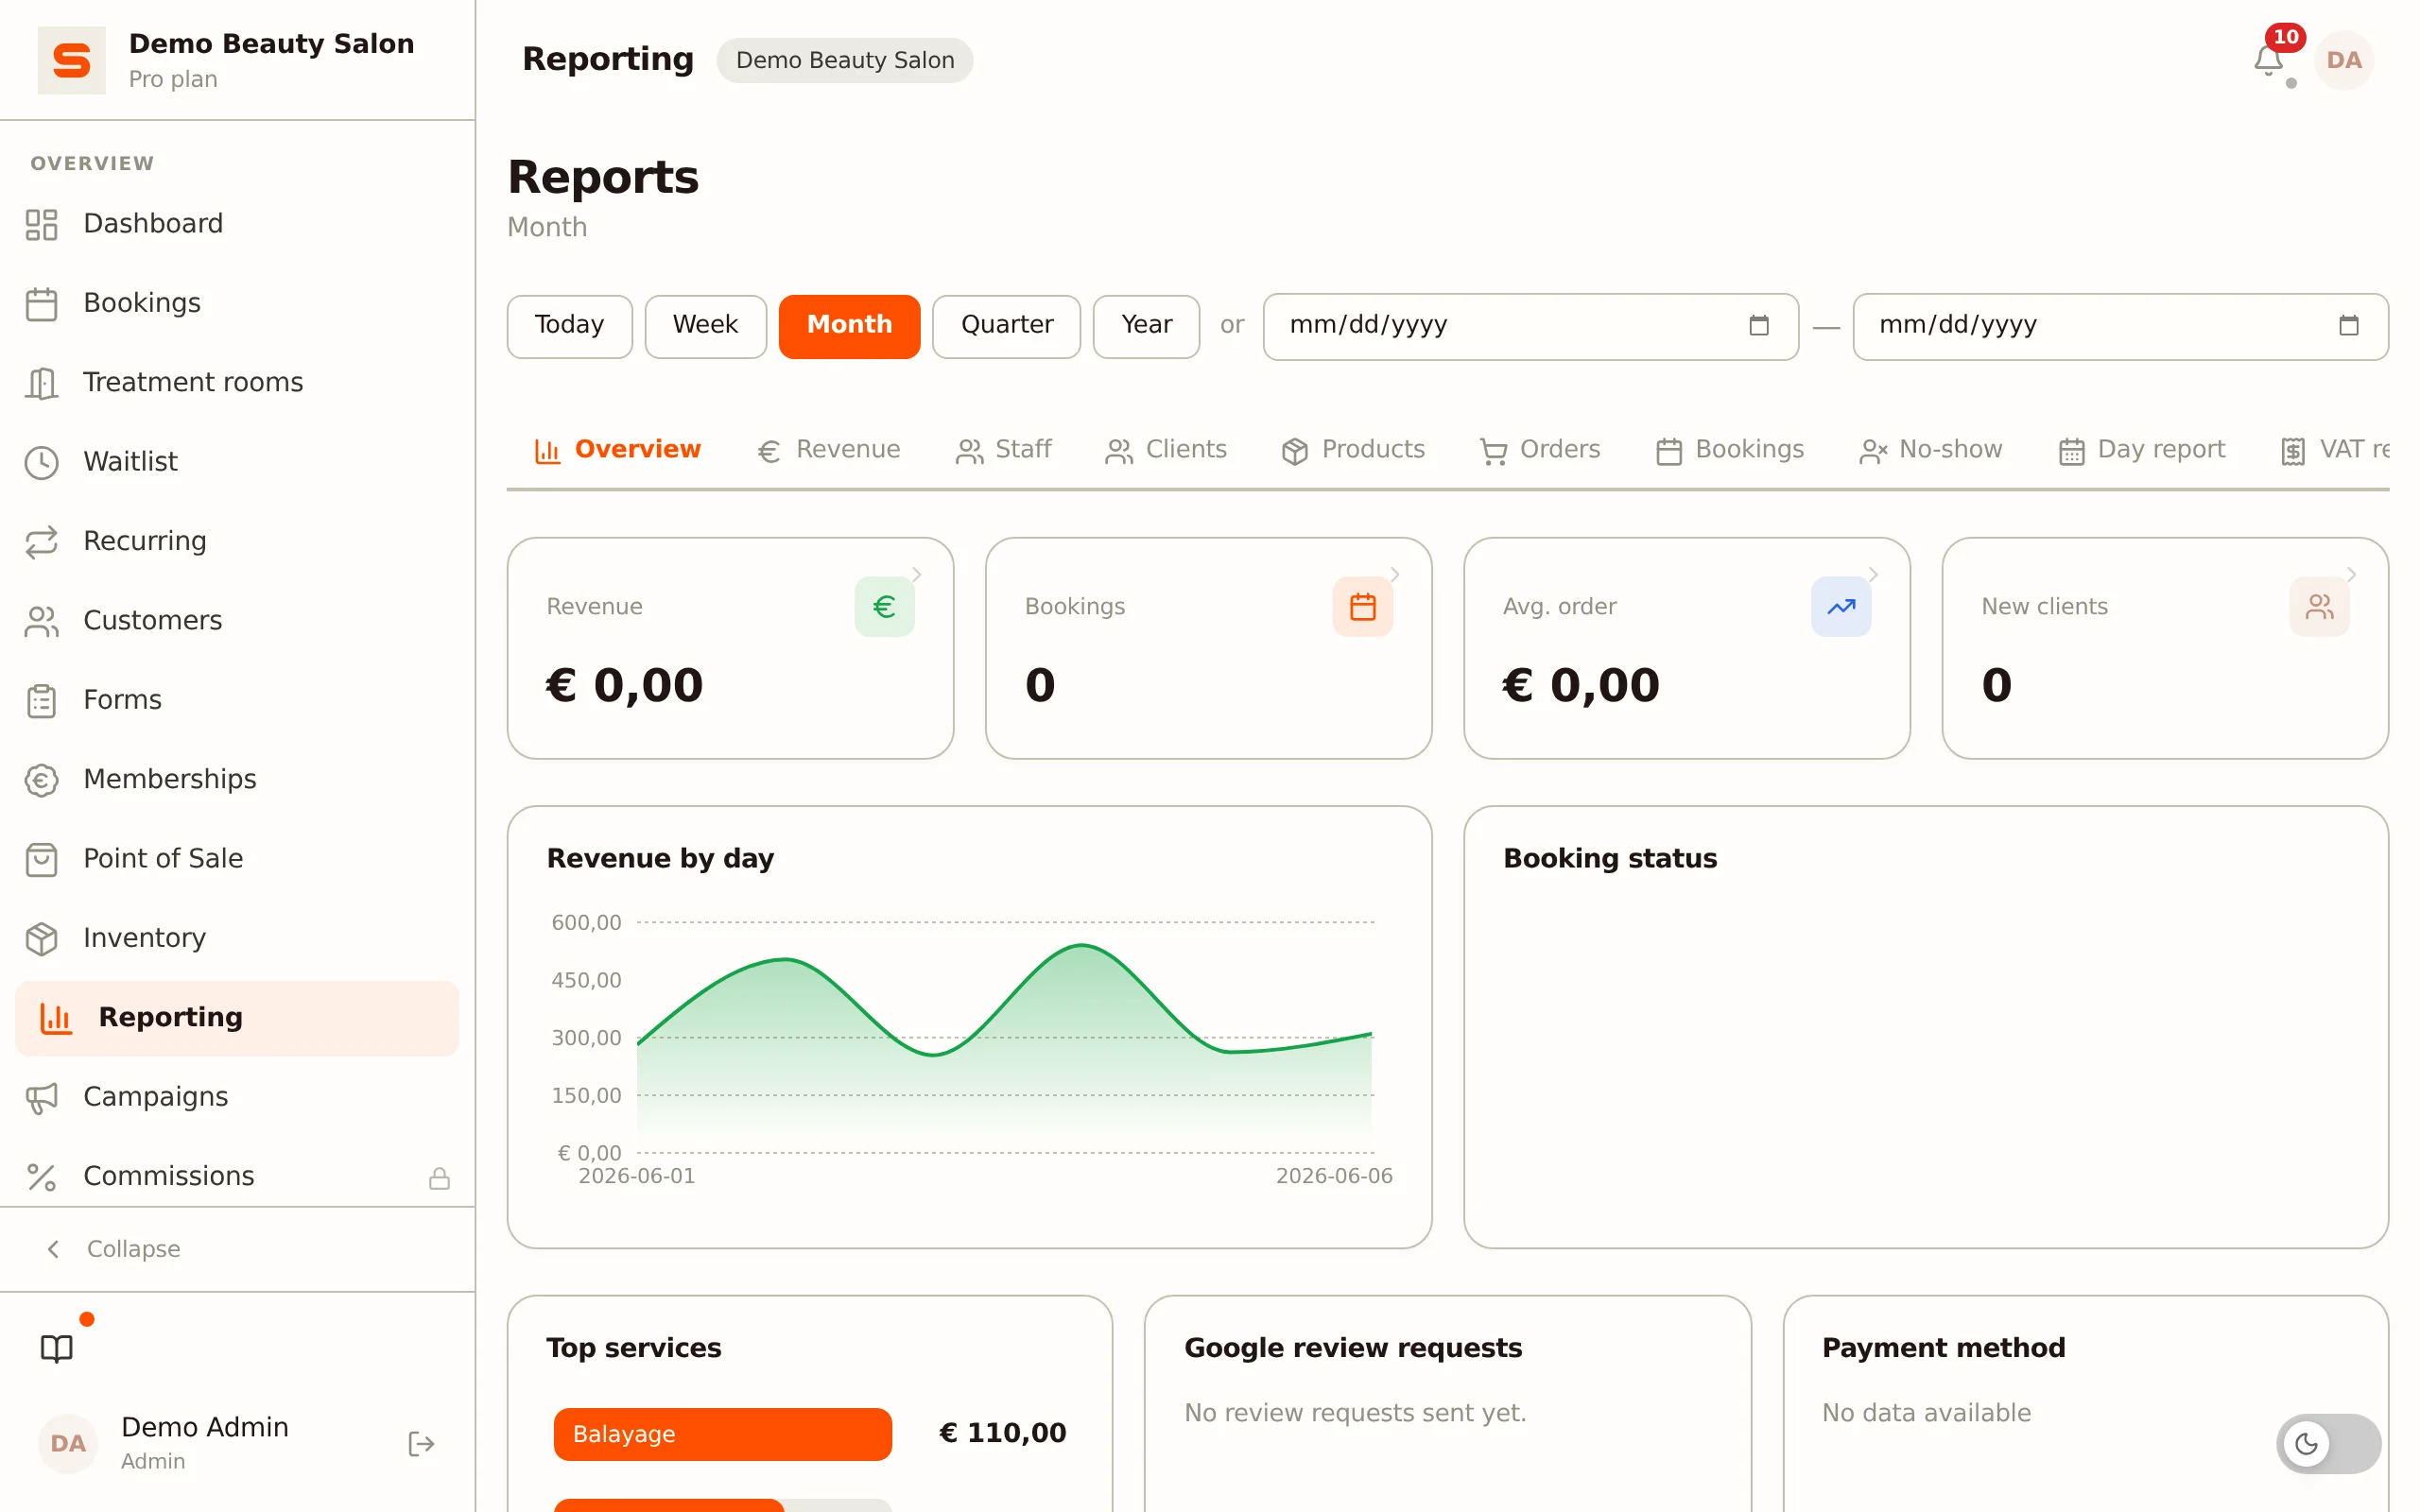Switch to the Orders tab
The width and height of the screenshot is (2420, 1512).
pos(1540,450)
